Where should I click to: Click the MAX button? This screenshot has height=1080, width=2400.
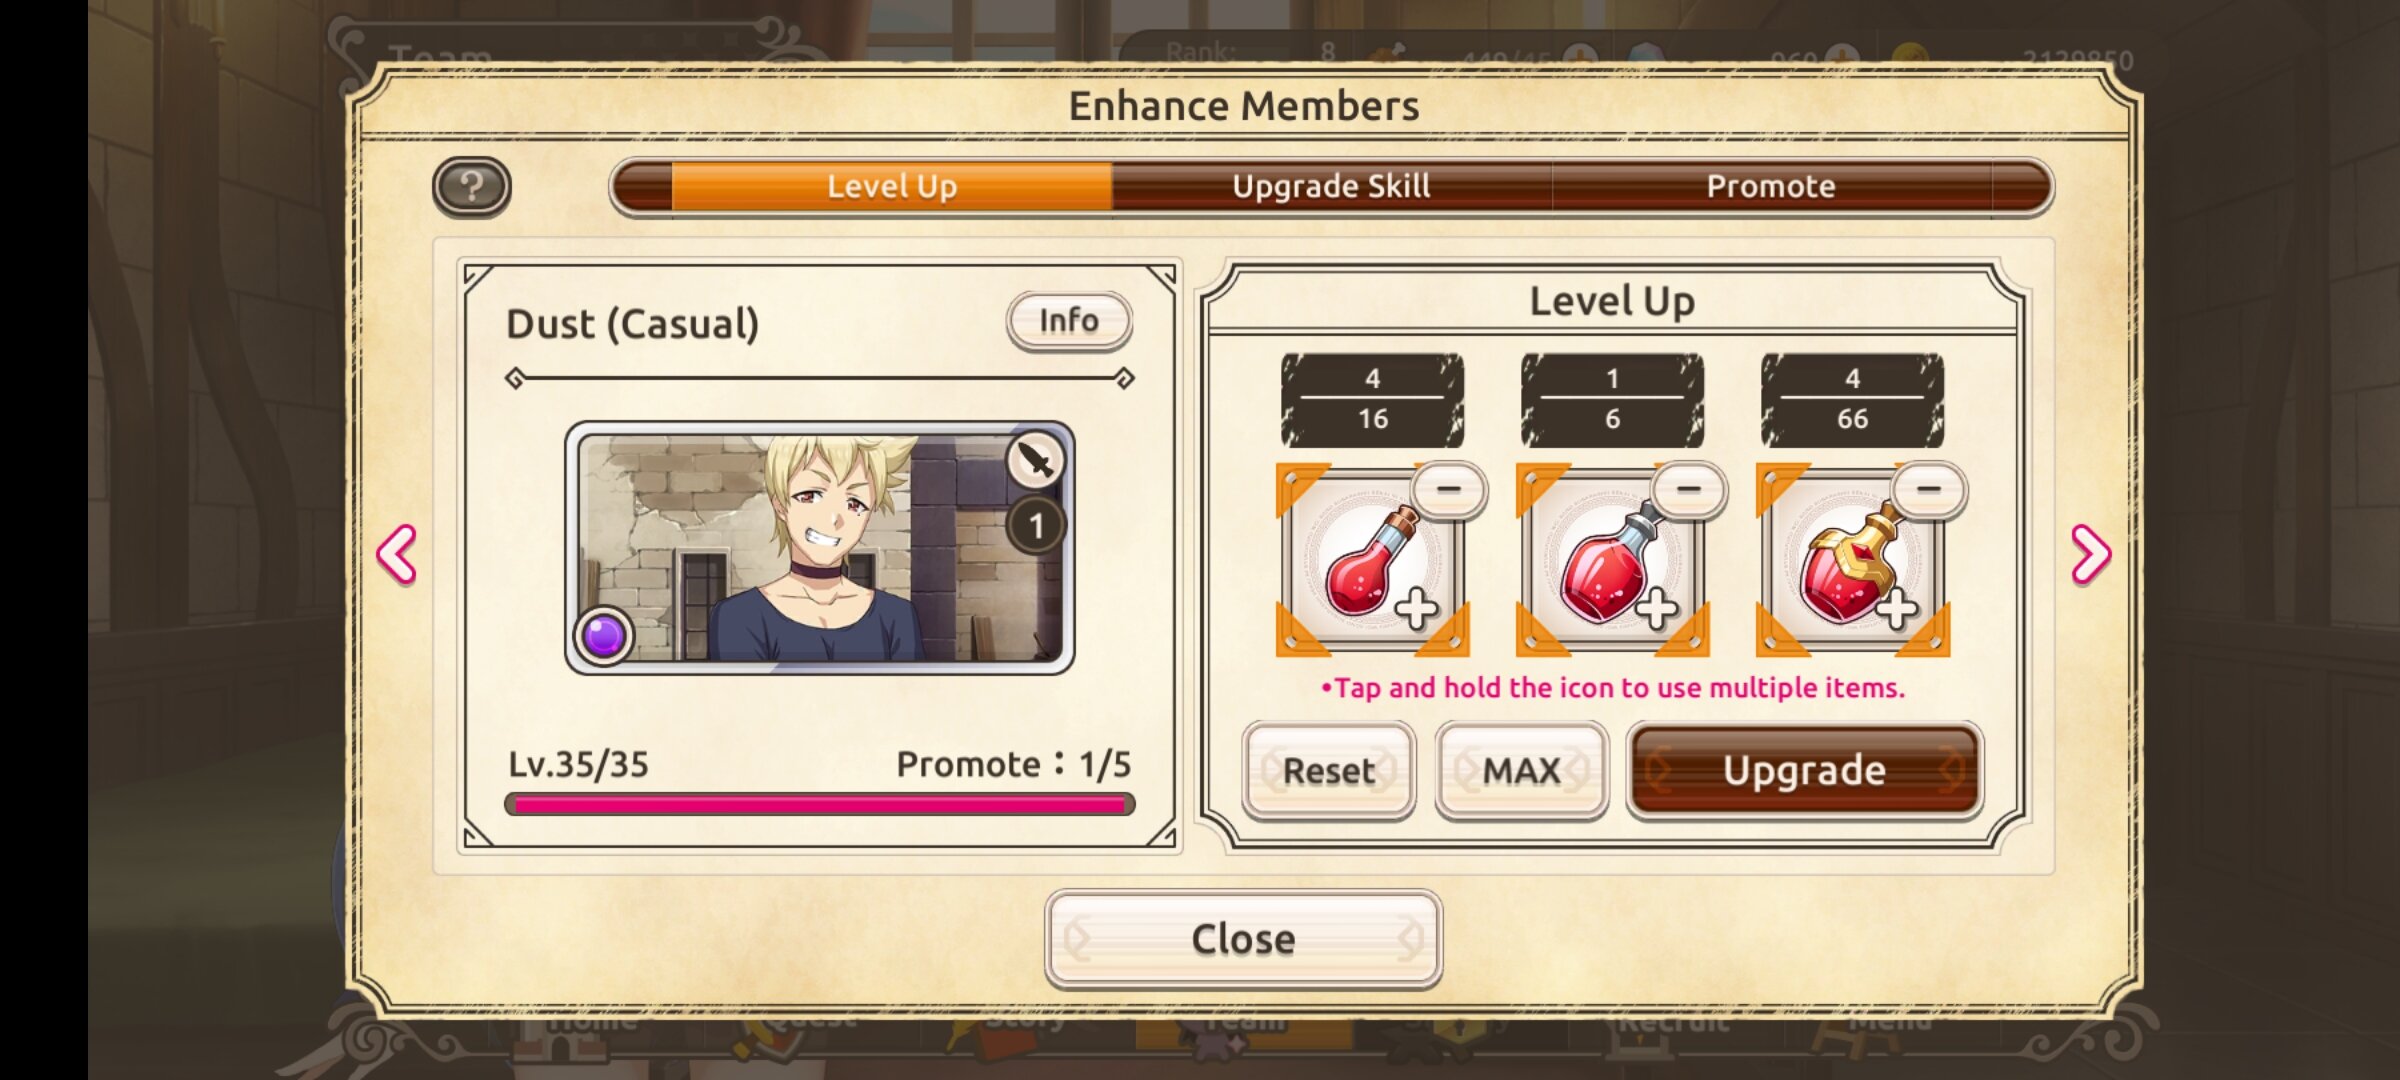pos(1521,771)
